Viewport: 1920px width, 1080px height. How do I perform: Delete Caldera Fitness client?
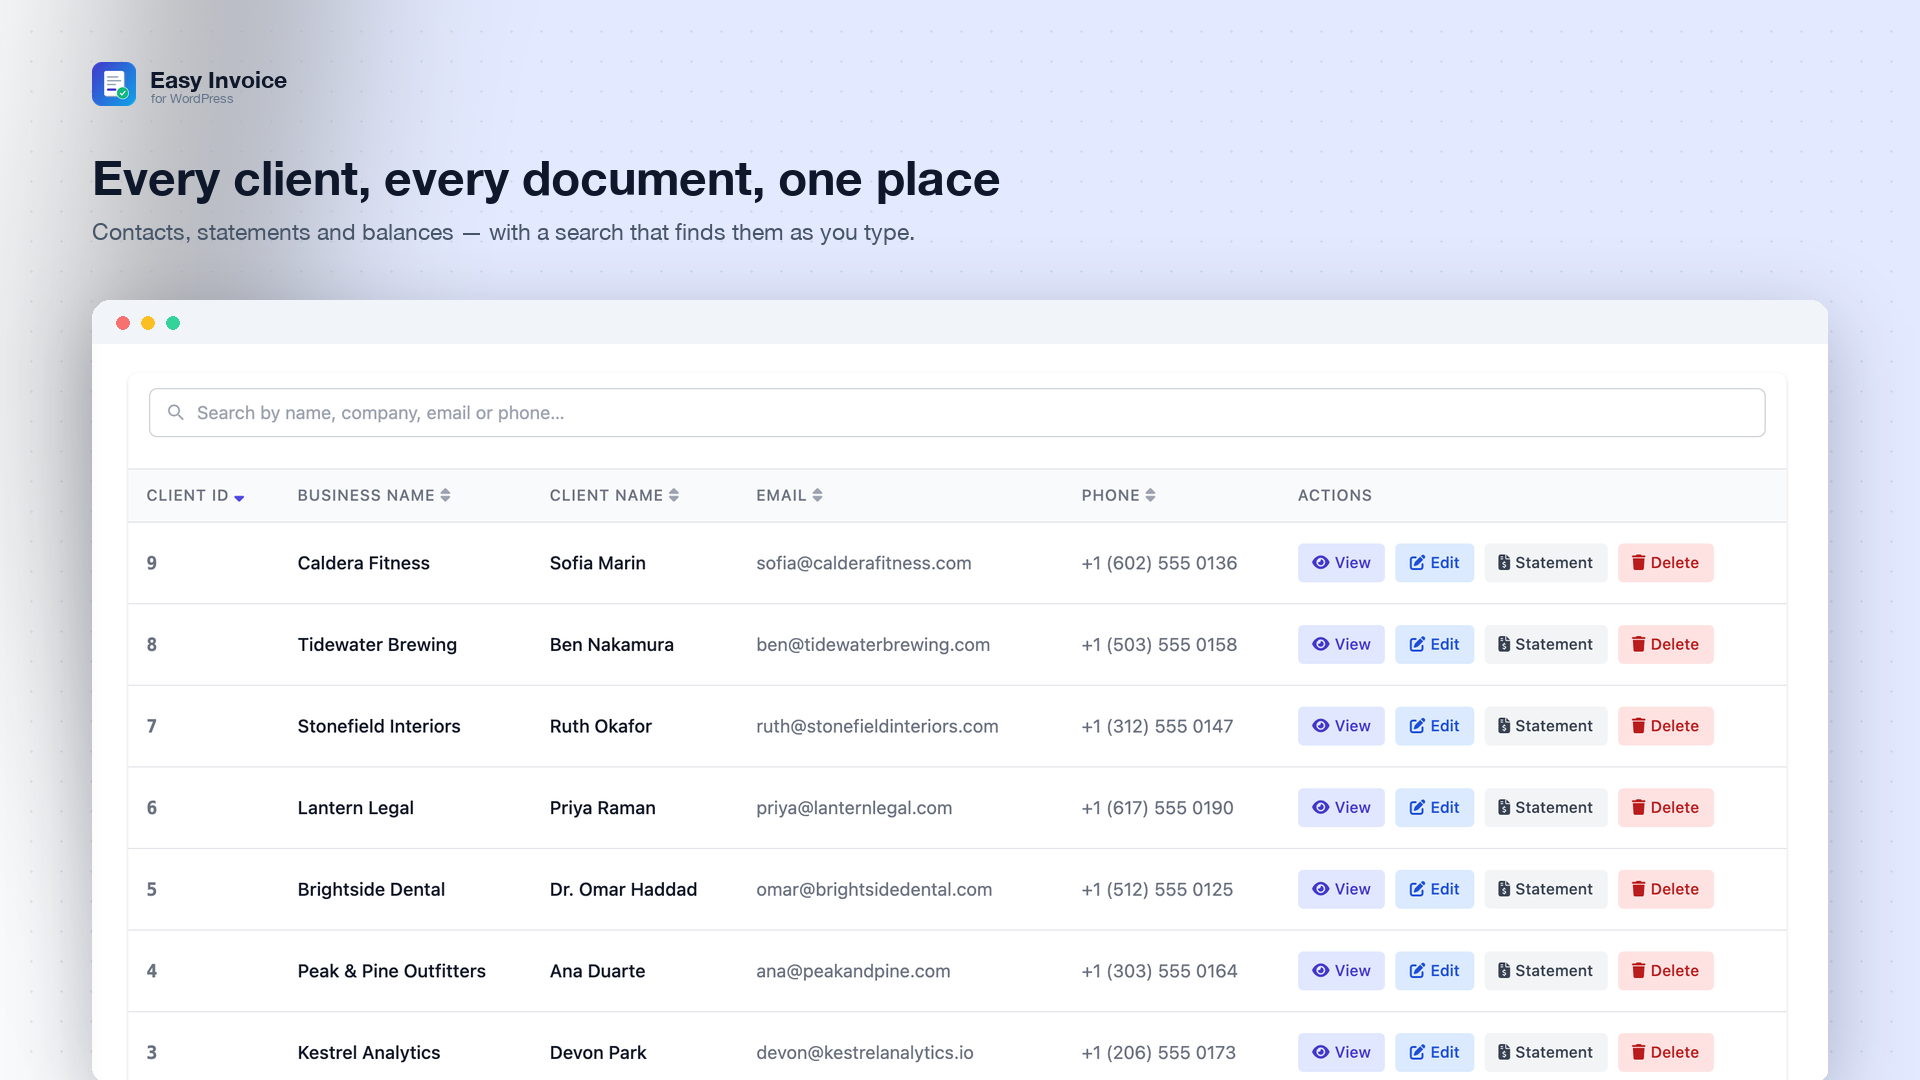(x=1665, y=563)
